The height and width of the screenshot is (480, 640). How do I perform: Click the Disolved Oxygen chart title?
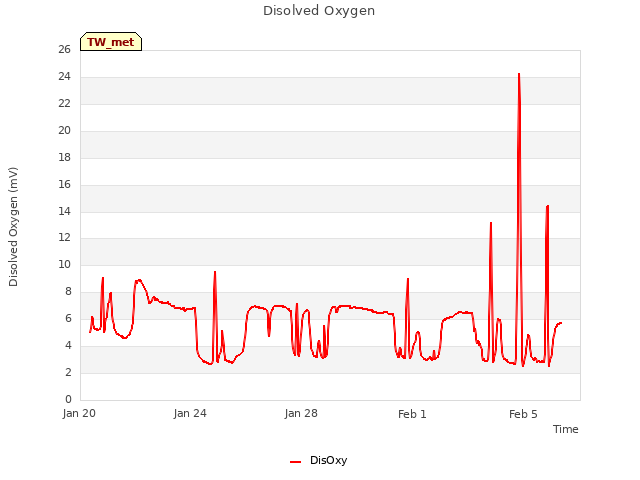coord(319,11)
